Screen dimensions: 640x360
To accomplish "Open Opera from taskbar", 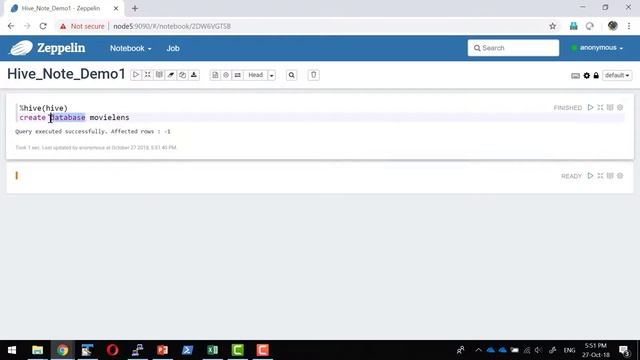I will coord(112,350).
